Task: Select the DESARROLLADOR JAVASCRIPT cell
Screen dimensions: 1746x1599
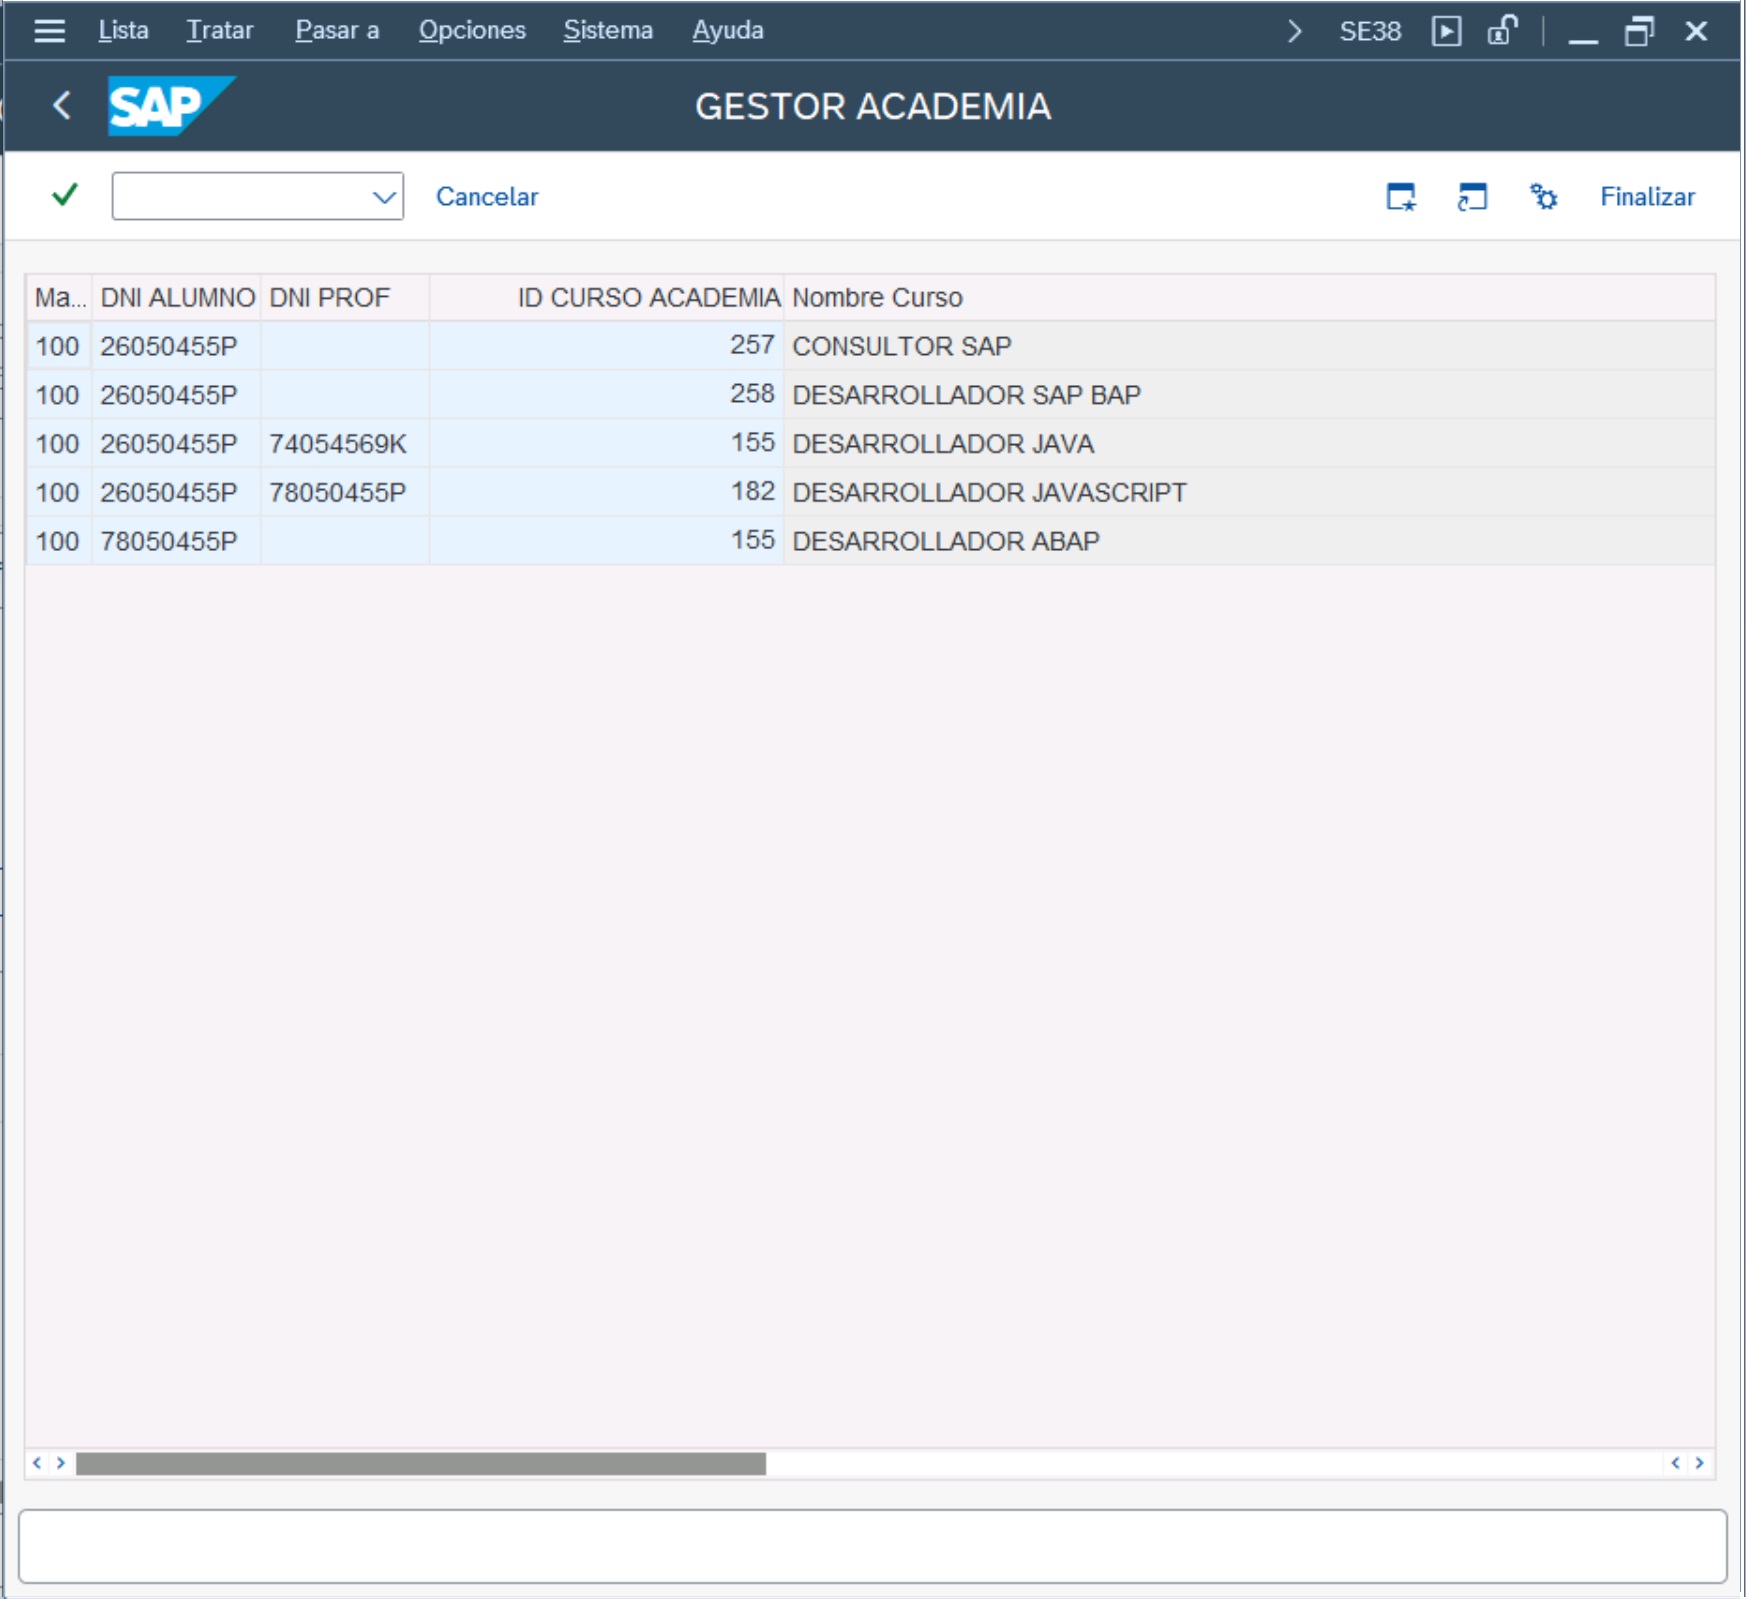Action: [1249, 493]
